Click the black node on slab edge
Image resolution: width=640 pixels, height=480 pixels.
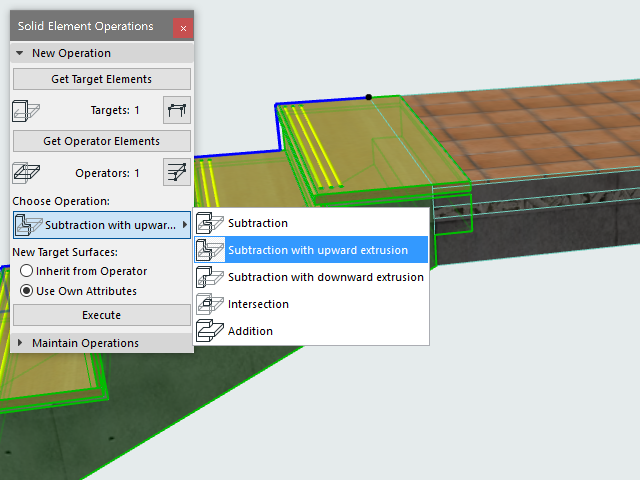point(369,97)
